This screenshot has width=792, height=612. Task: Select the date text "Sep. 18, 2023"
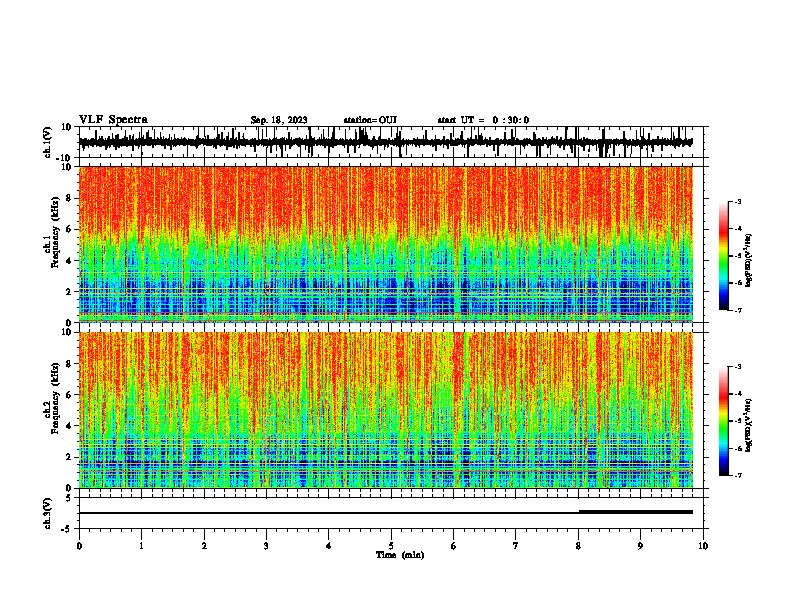279,120
